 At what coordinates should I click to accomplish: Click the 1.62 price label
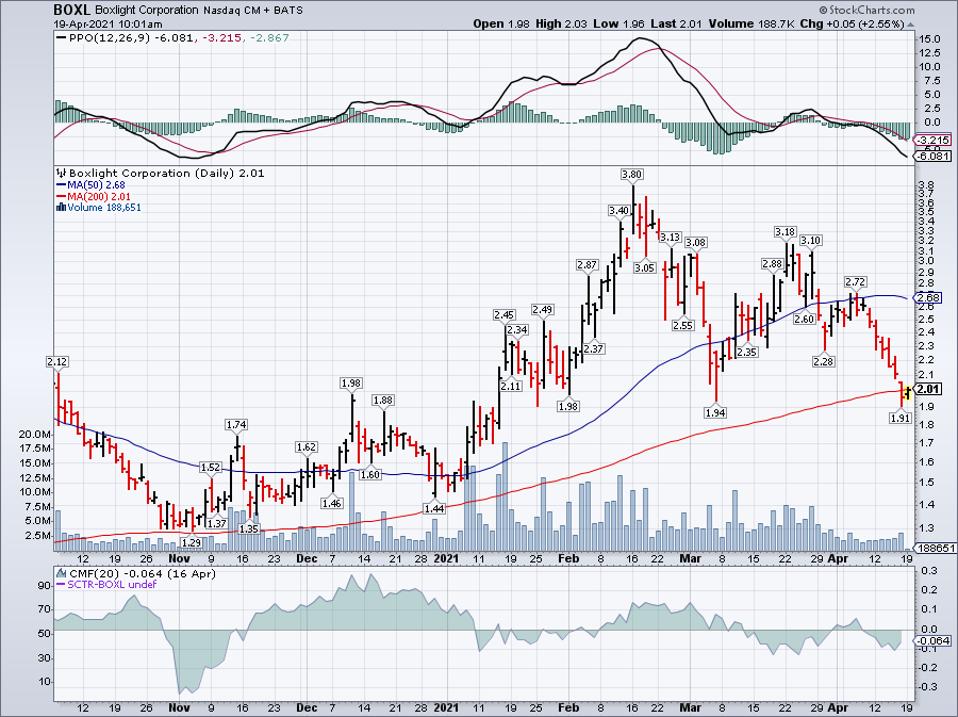[x=306, y=447]
